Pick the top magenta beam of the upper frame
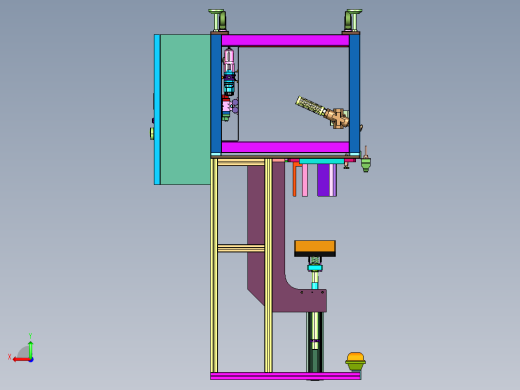The width and height of the screenshot is (520, 390). [x=285, y=40]
